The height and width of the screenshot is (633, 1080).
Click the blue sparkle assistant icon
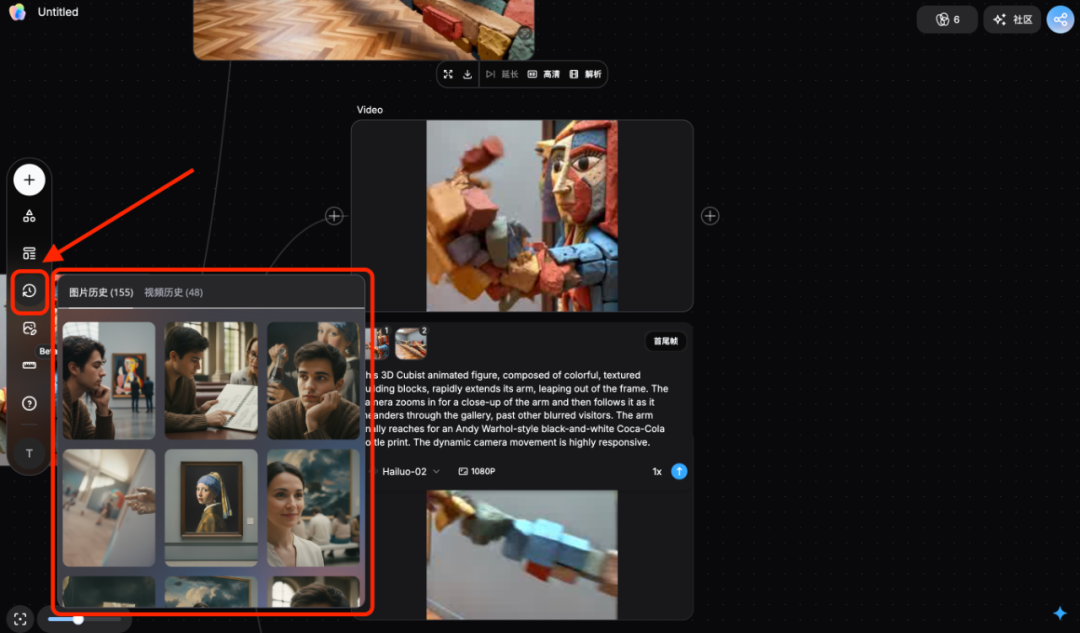(x=1060, y=613)
